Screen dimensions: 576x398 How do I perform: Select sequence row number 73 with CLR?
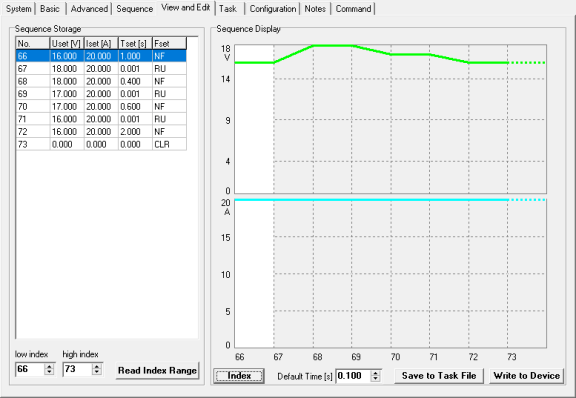click(x=101, y=144)
